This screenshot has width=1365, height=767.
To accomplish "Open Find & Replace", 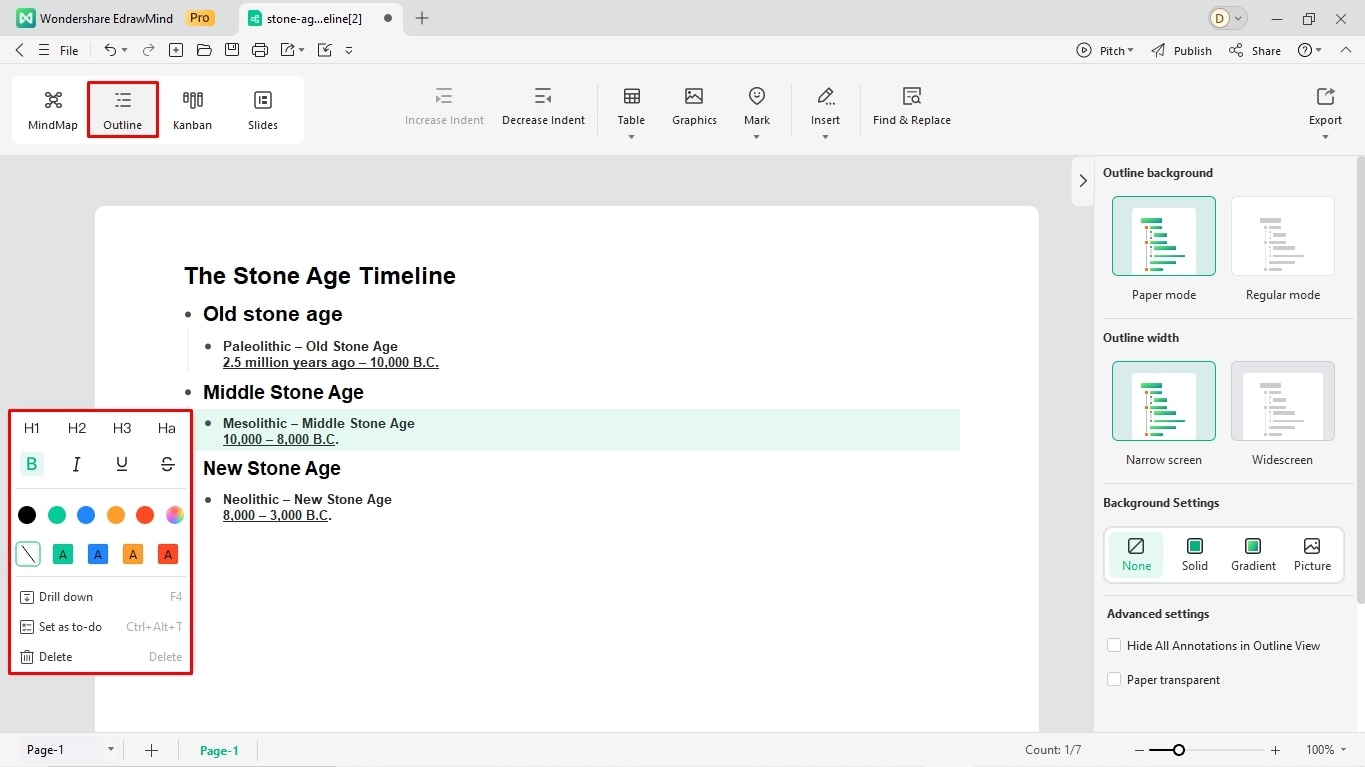I will [911, 107].
